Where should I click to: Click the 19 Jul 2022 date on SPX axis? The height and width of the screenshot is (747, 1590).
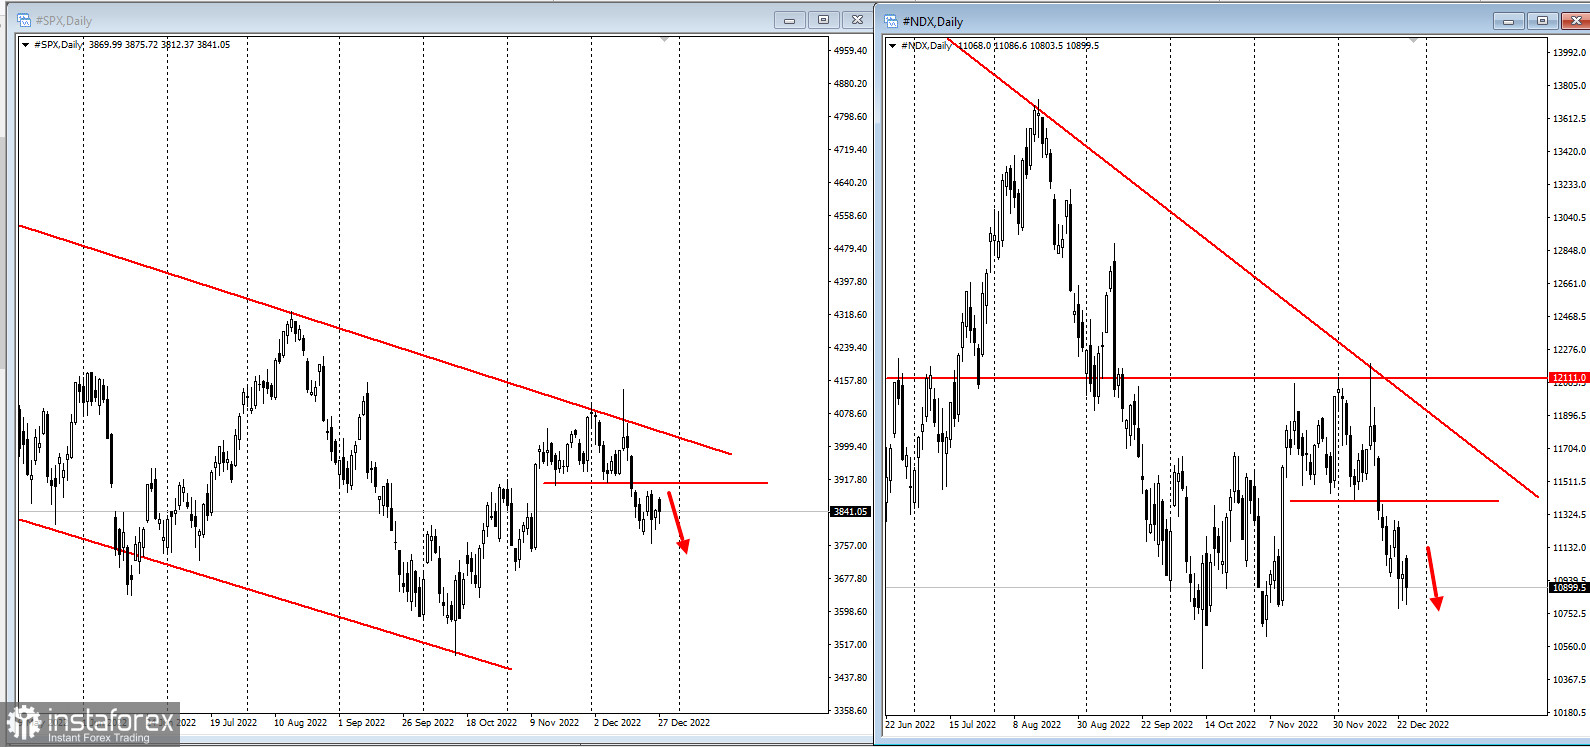tap(233, 722)
